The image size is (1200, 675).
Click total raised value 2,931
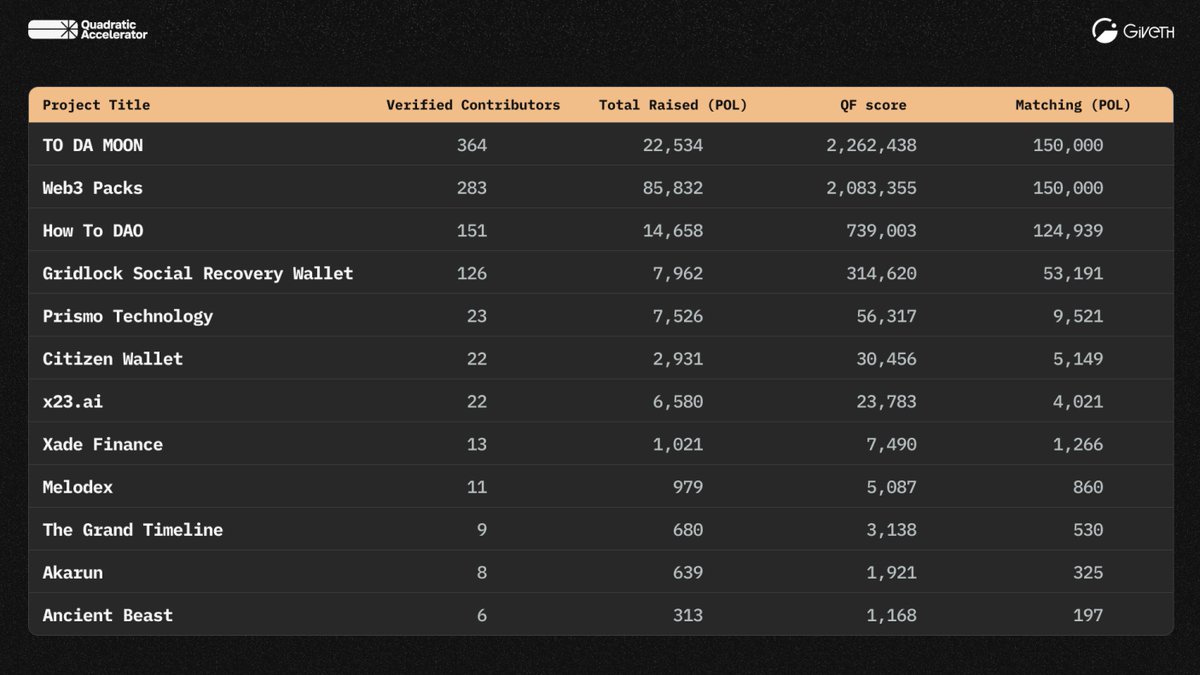click(x=678, y=359)
